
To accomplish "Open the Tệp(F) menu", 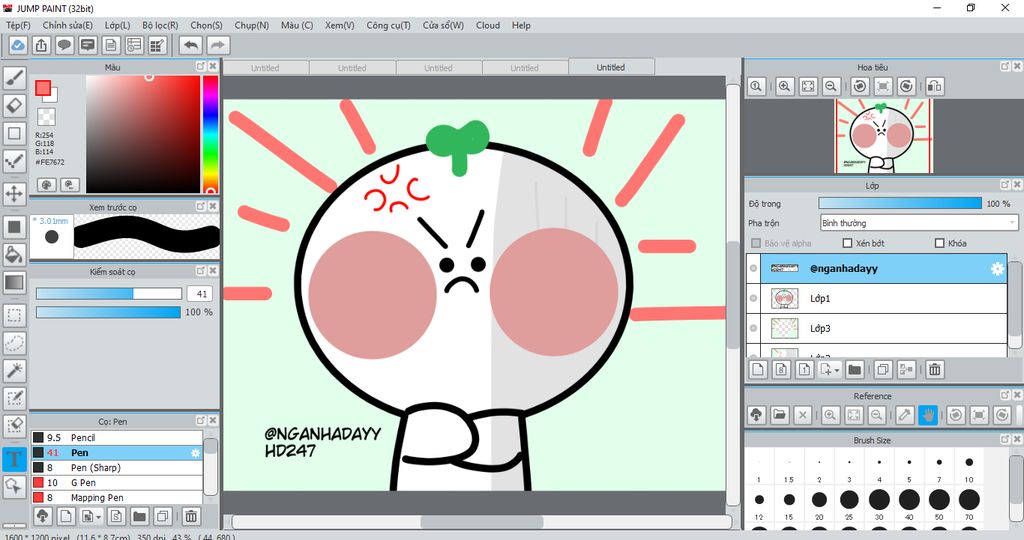I will pos(18,25).
